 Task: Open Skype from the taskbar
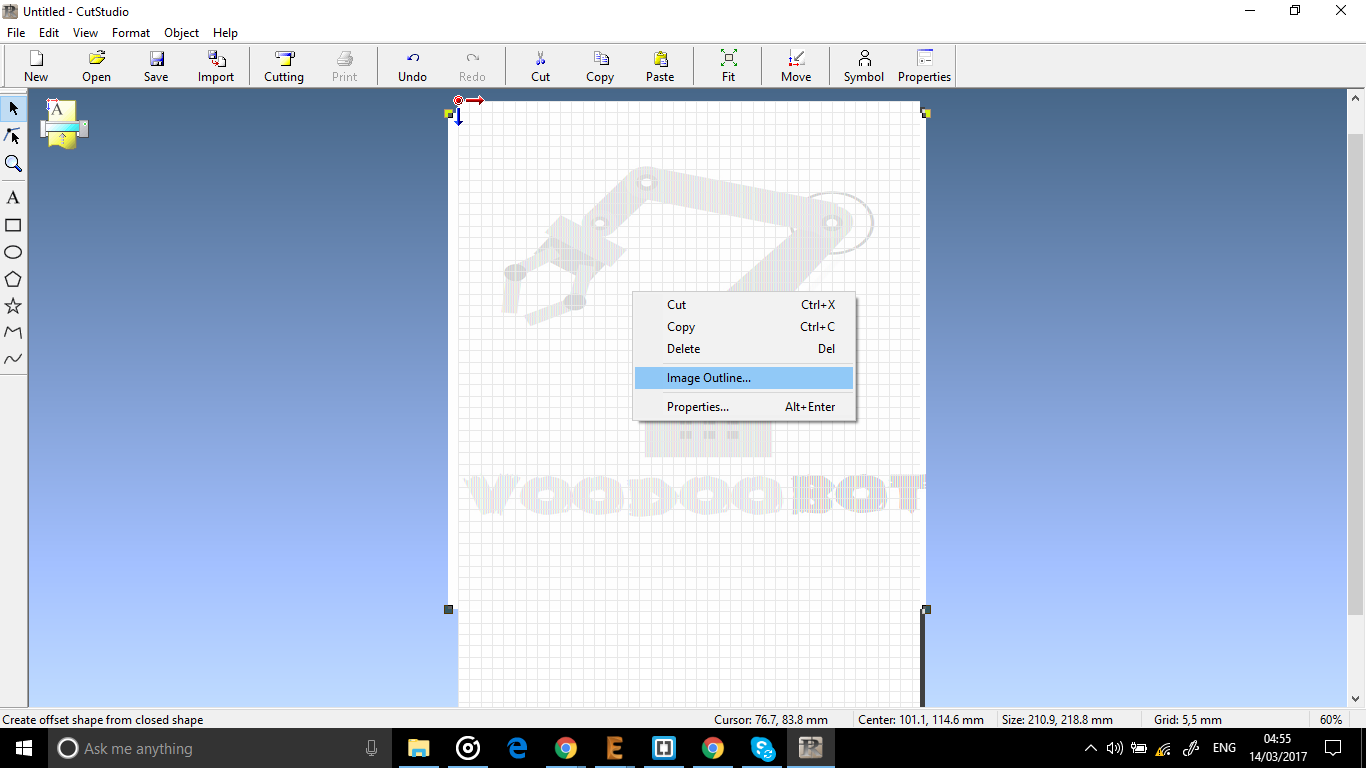click(x=762, y=748)
